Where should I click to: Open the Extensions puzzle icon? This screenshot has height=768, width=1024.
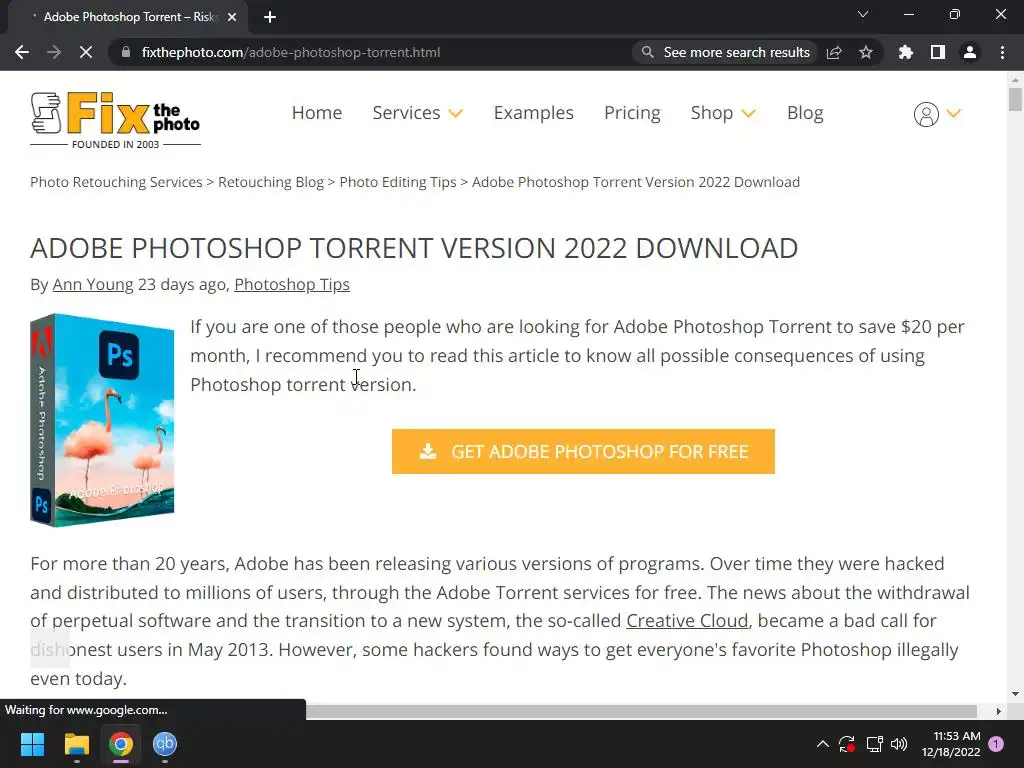click(906, 52)
